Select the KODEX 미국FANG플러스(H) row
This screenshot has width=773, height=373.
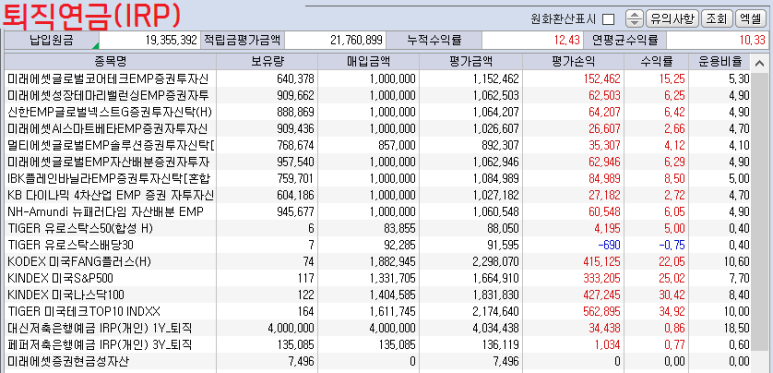[x=377, y=262]
